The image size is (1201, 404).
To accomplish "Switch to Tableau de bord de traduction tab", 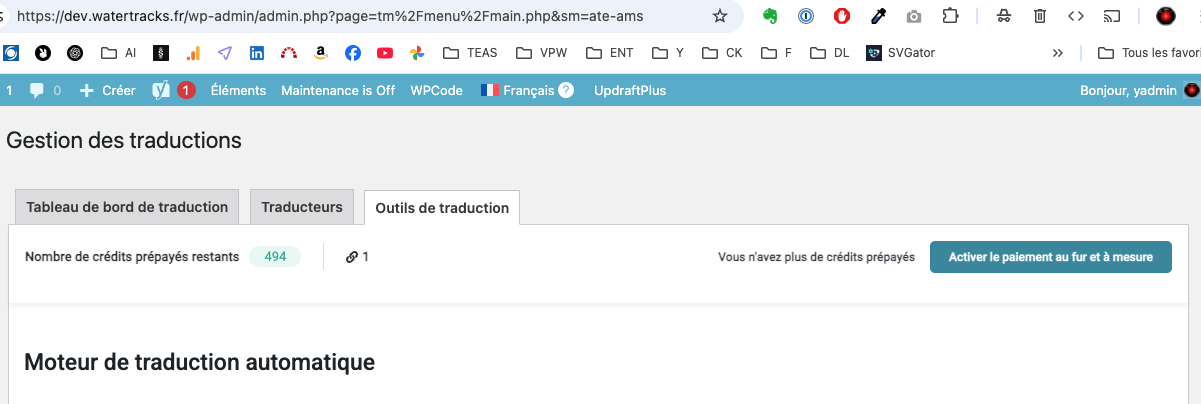I will tap(127, 207).
